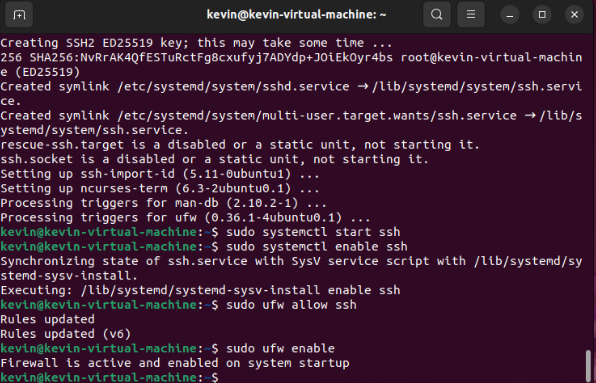596x383 pixels.
Task: Click 'Executing: /lib/systemd/systemd-sysv-install' line
Action: point(200,290)
